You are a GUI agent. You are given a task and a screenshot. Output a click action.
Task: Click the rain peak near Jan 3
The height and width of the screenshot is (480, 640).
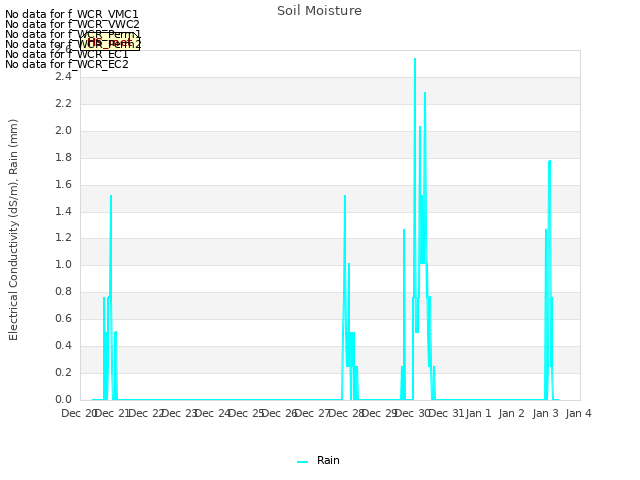pos(549,162)
